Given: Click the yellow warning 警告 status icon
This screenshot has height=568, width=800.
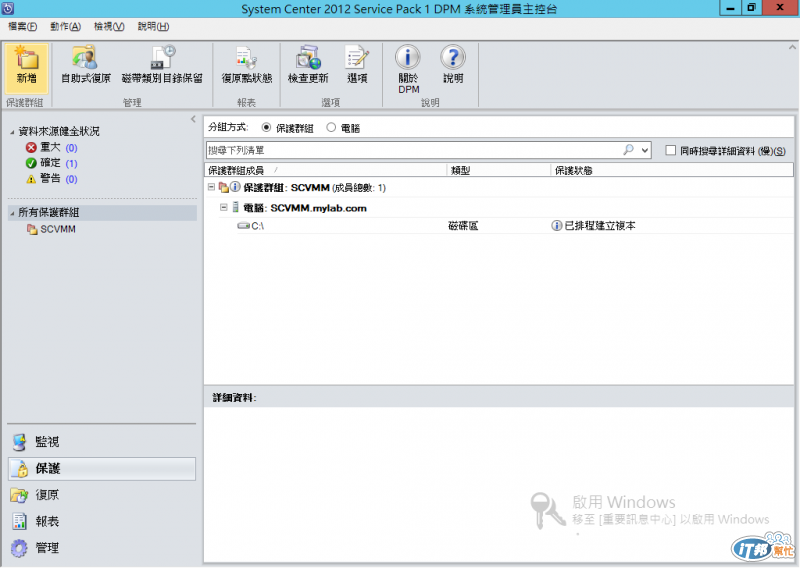Looking at the screenshot, I should point(31,179).
